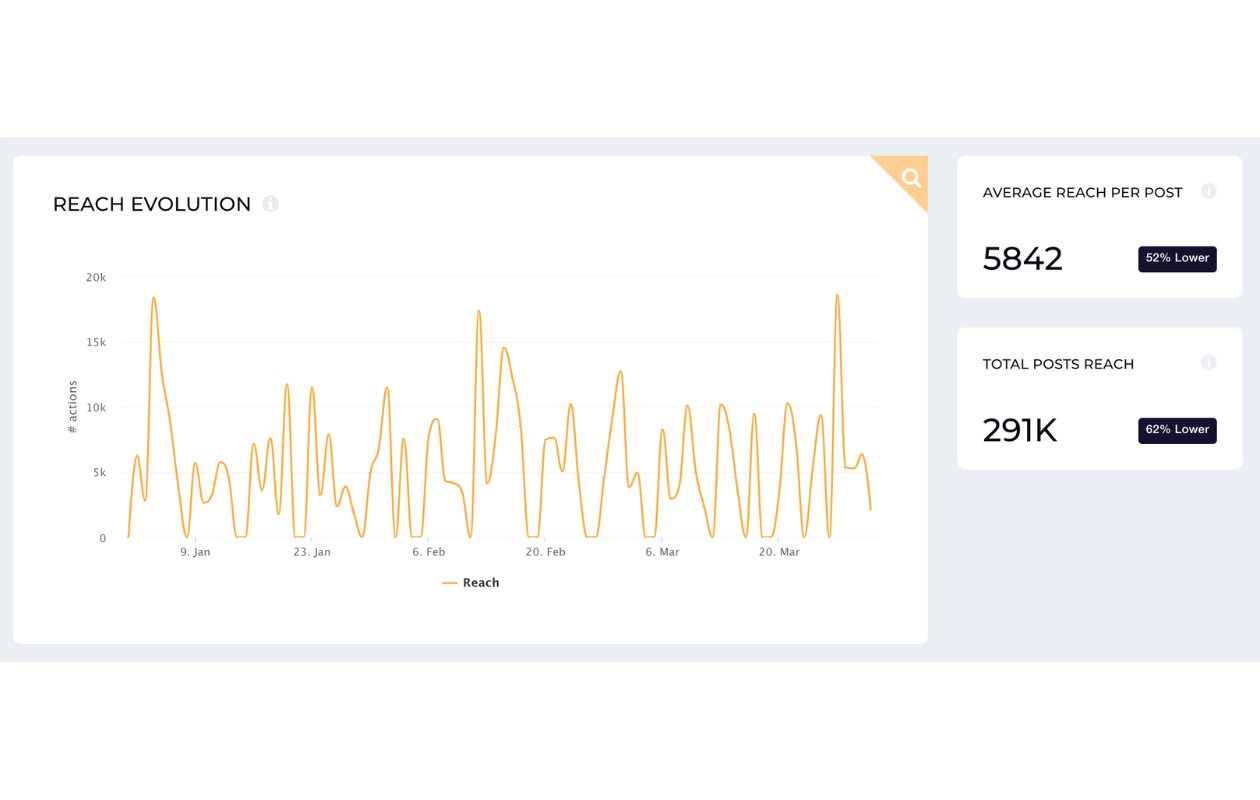Click the 10k y-axis label

(x=96, y=408)
